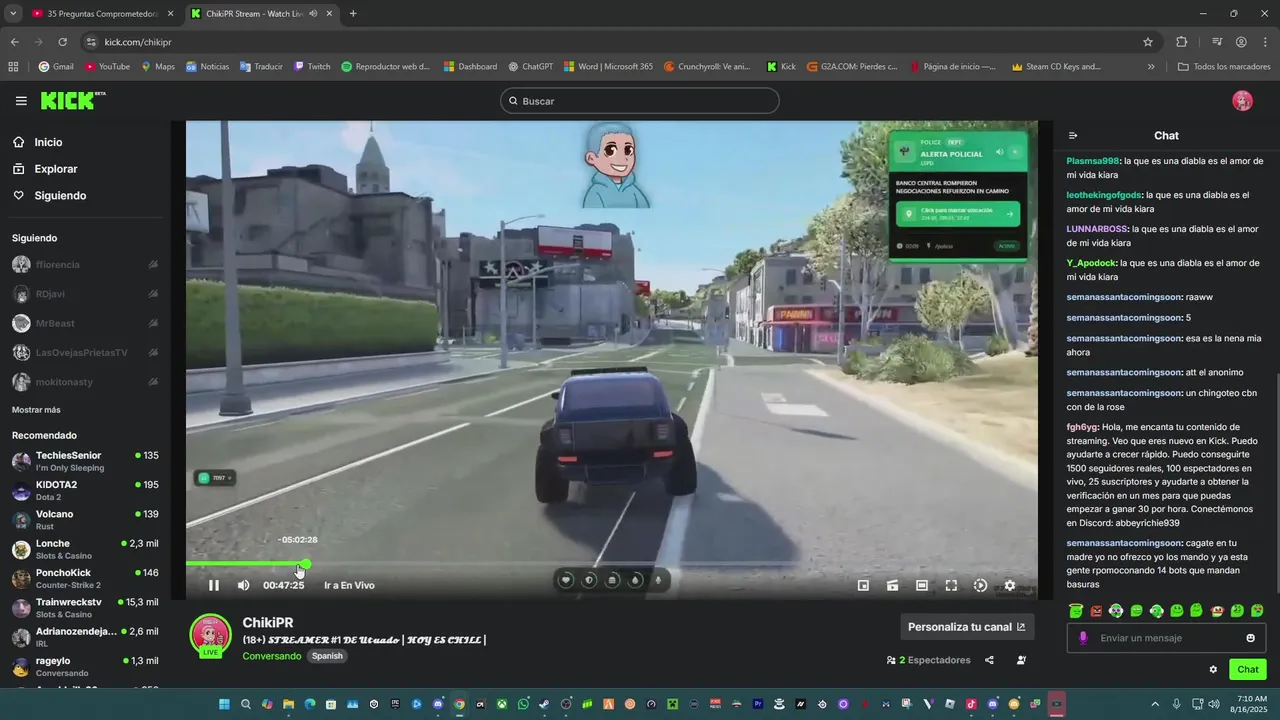Image resolution: width=1280 pixels, height=720 pixels.
Task: Click the Spanish language tag
Action: [327, 656]
